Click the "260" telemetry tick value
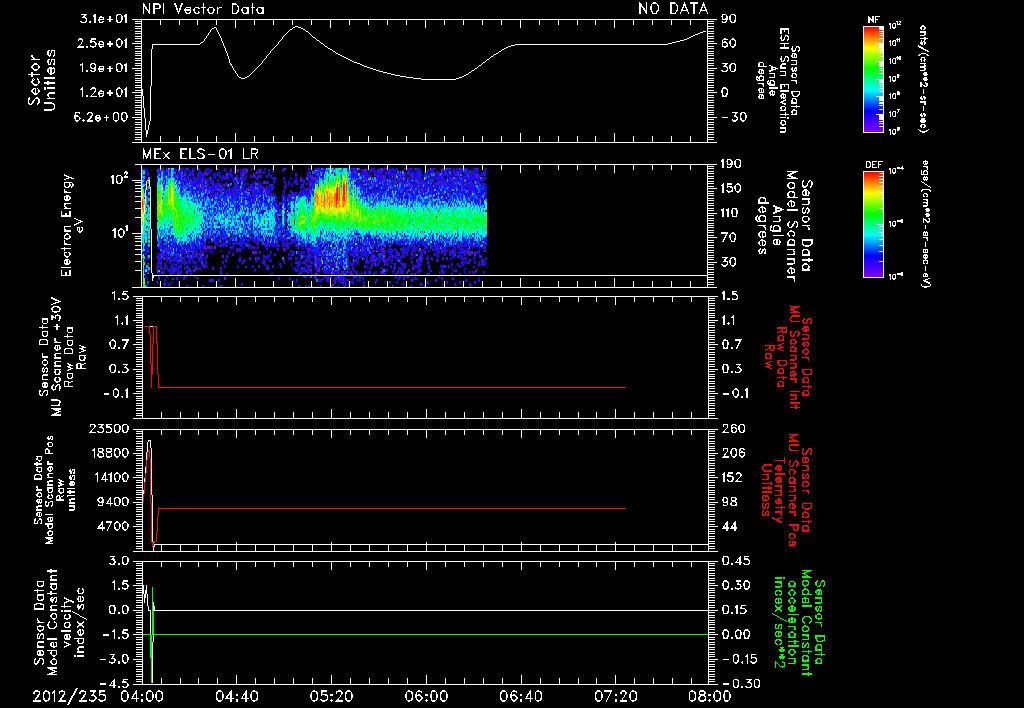The image size is (1024, 708). tap(733, 428)
